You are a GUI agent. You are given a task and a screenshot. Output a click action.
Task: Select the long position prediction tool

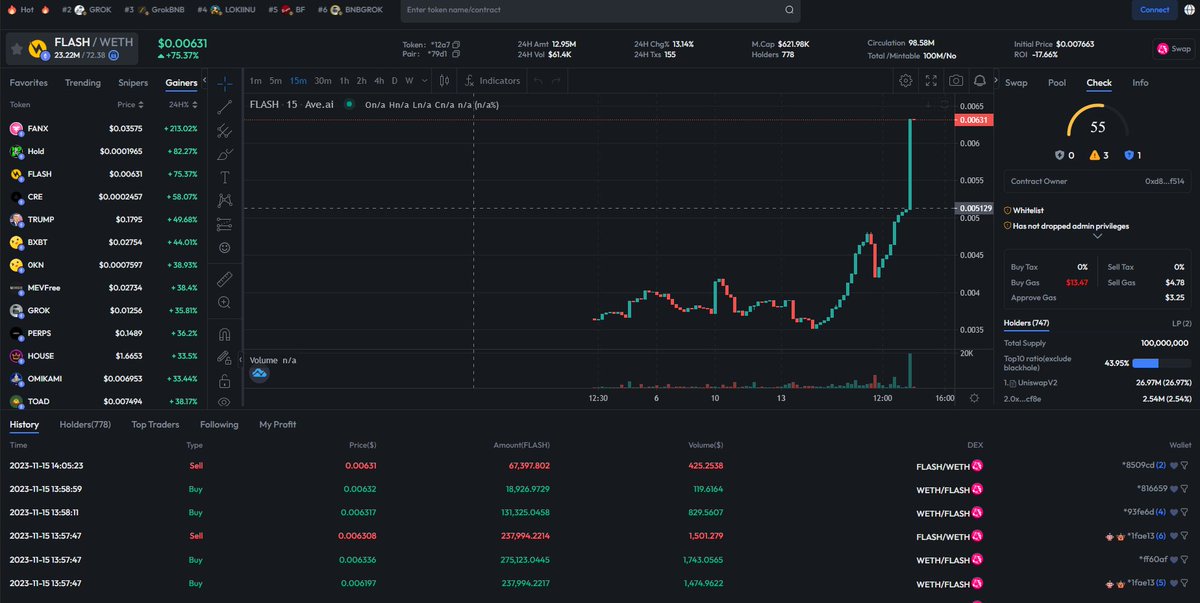[225, 224]
